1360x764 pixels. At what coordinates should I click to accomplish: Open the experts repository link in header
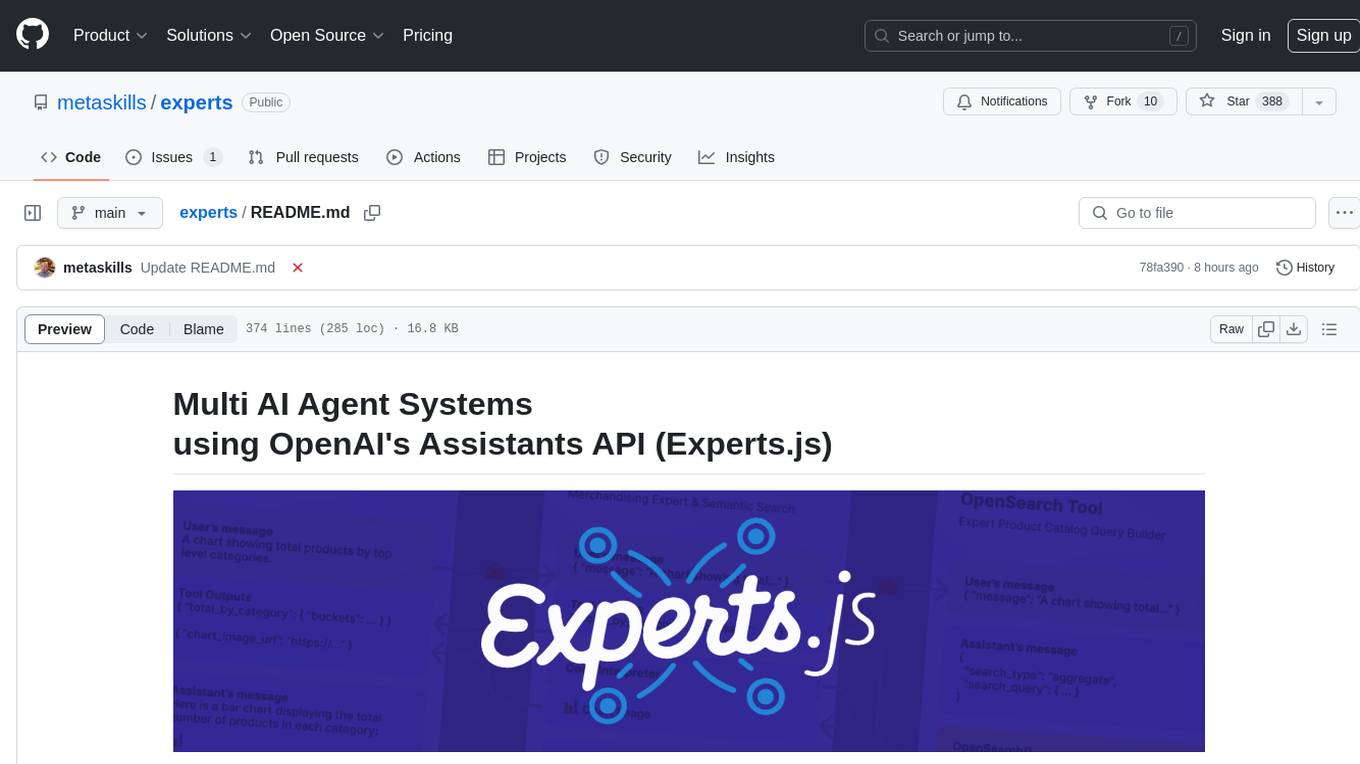click(196, 102)
